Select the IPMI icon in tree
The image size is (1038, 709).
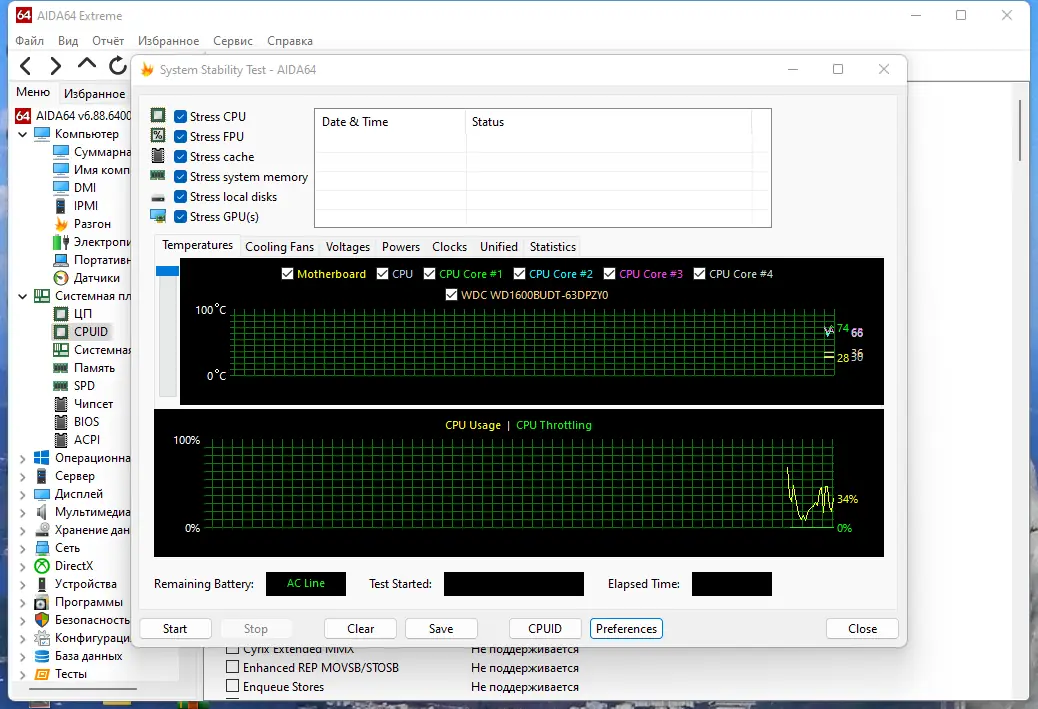(x=61, y=206)
